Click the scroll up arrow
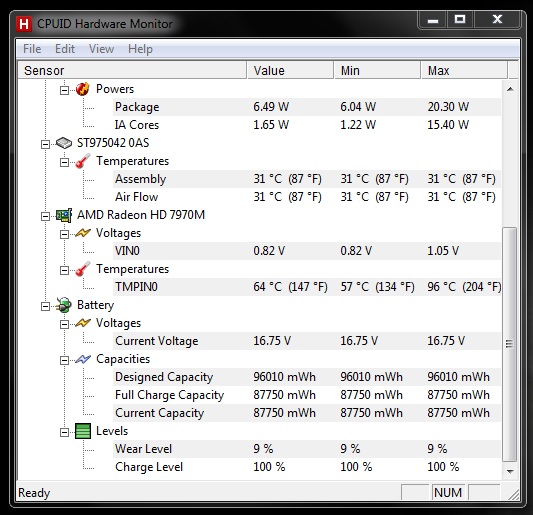533x515 pixels. pyautogui.click(x=510, y=89)
